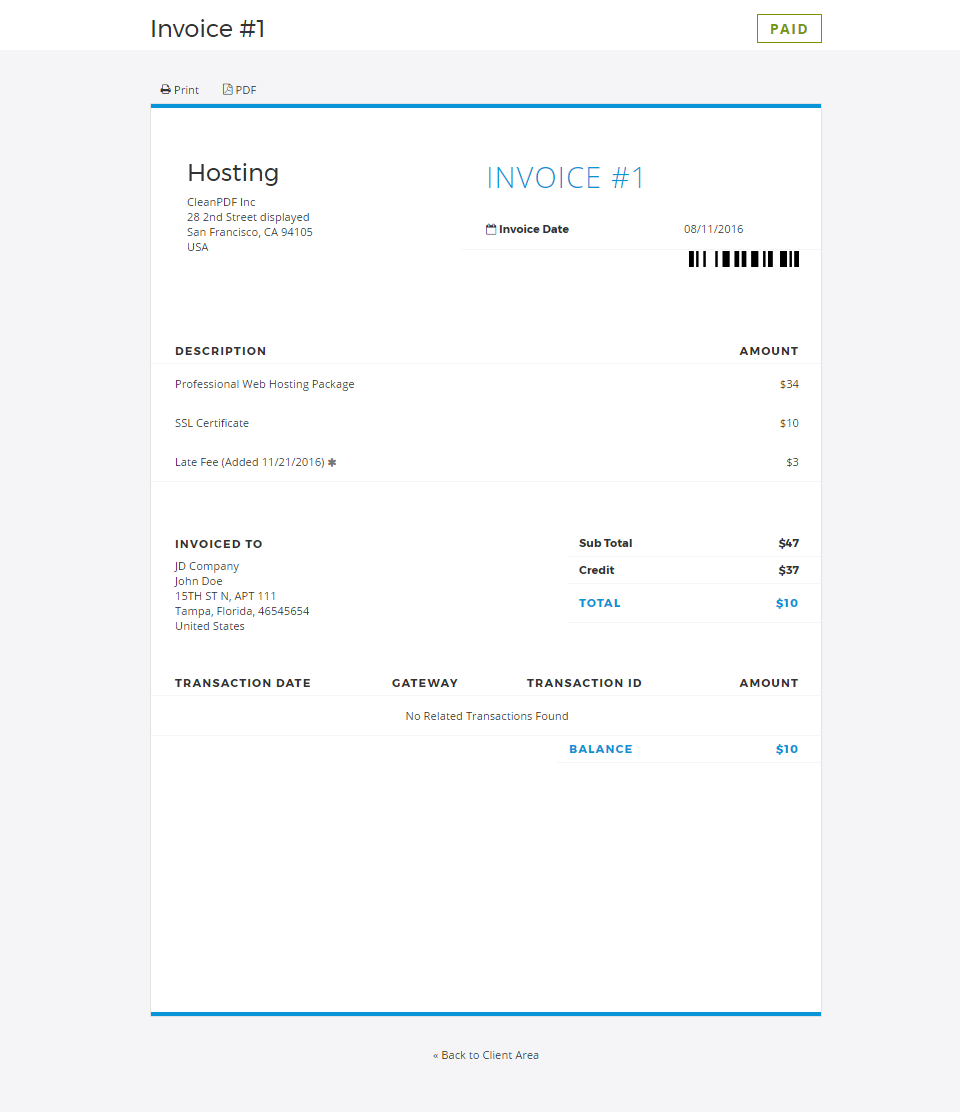Click the 08/11/2016 date value

[713, 229]
